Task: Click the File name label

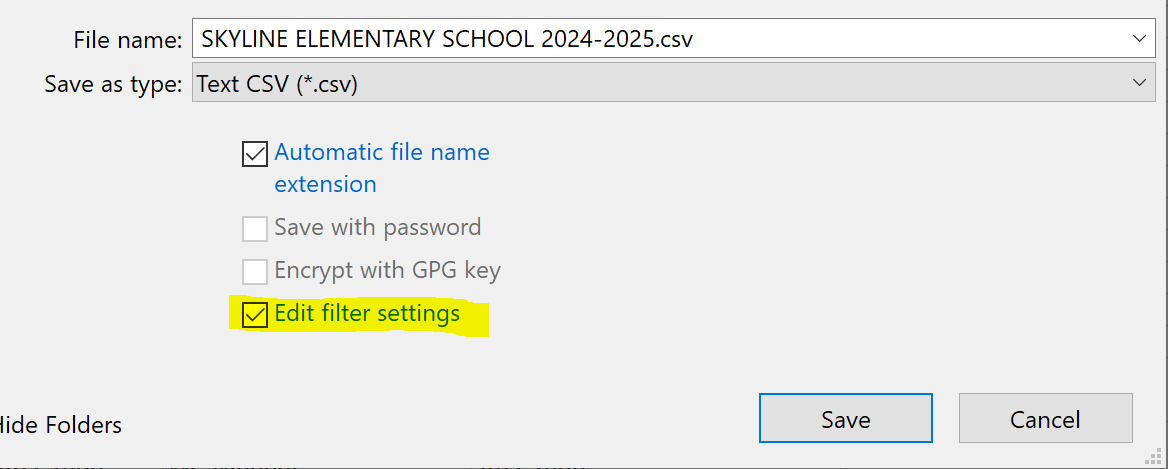Action: tap(127, 39)
